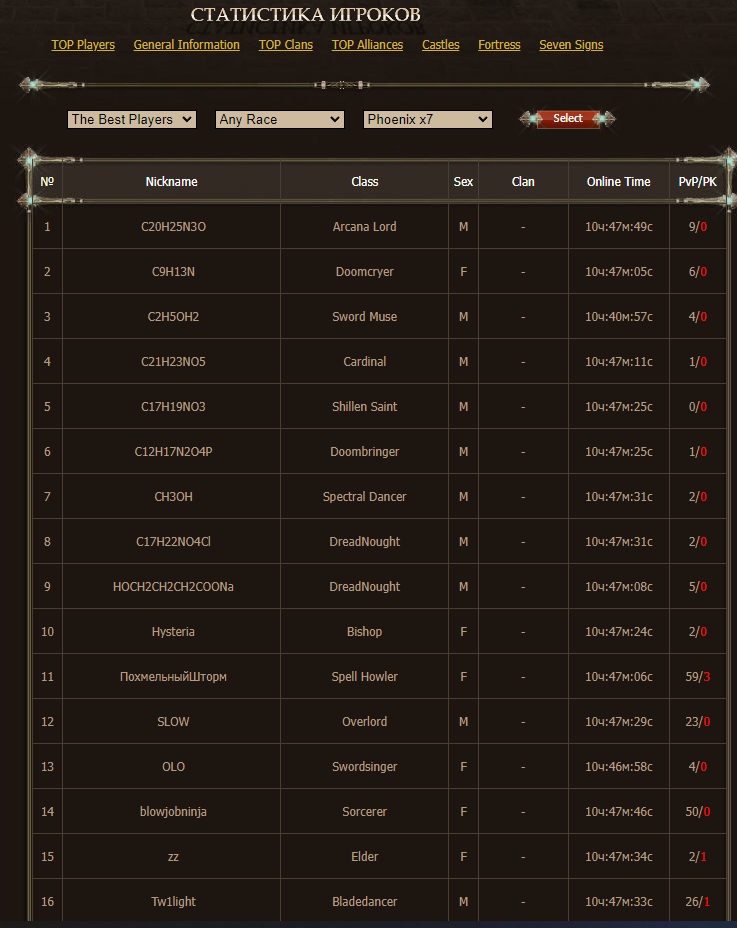
Task: Visit the Fortress page link
Action: (x=499, y=45)
